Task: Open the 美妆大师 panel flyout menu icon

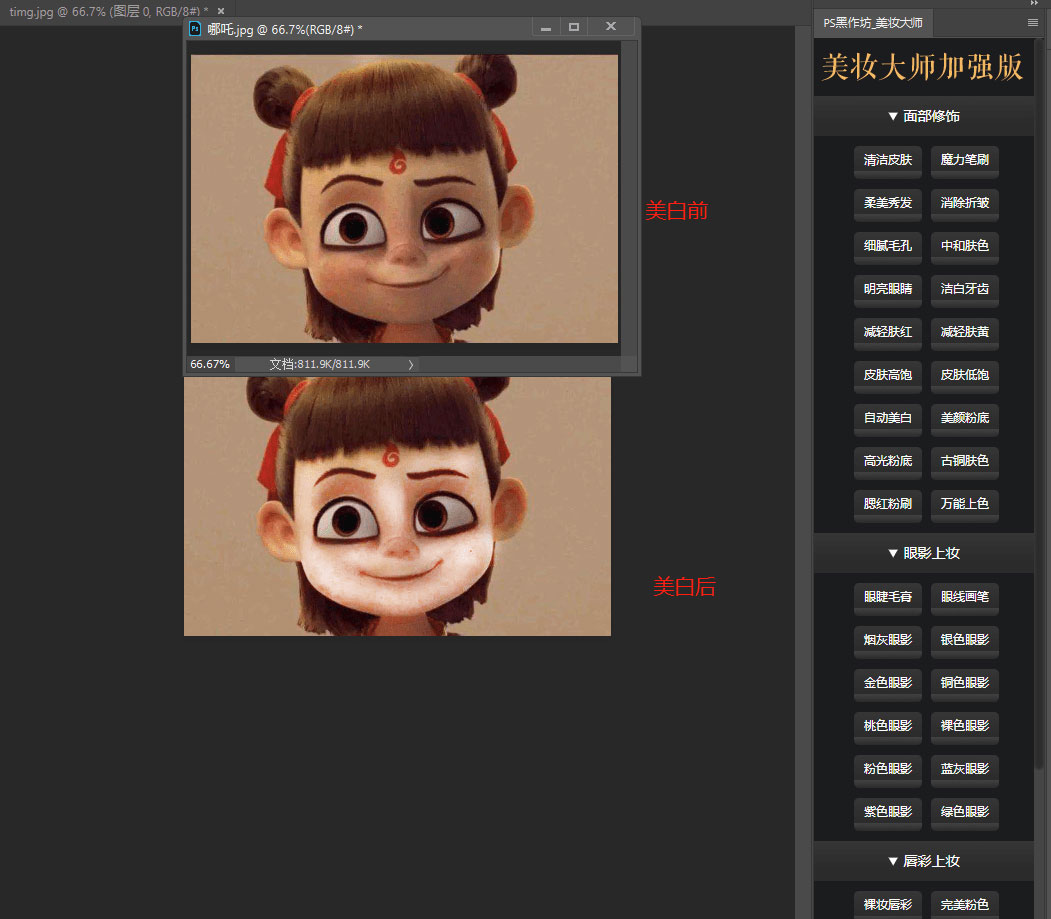Action: pyautogui.click(x=1033, y=22)
